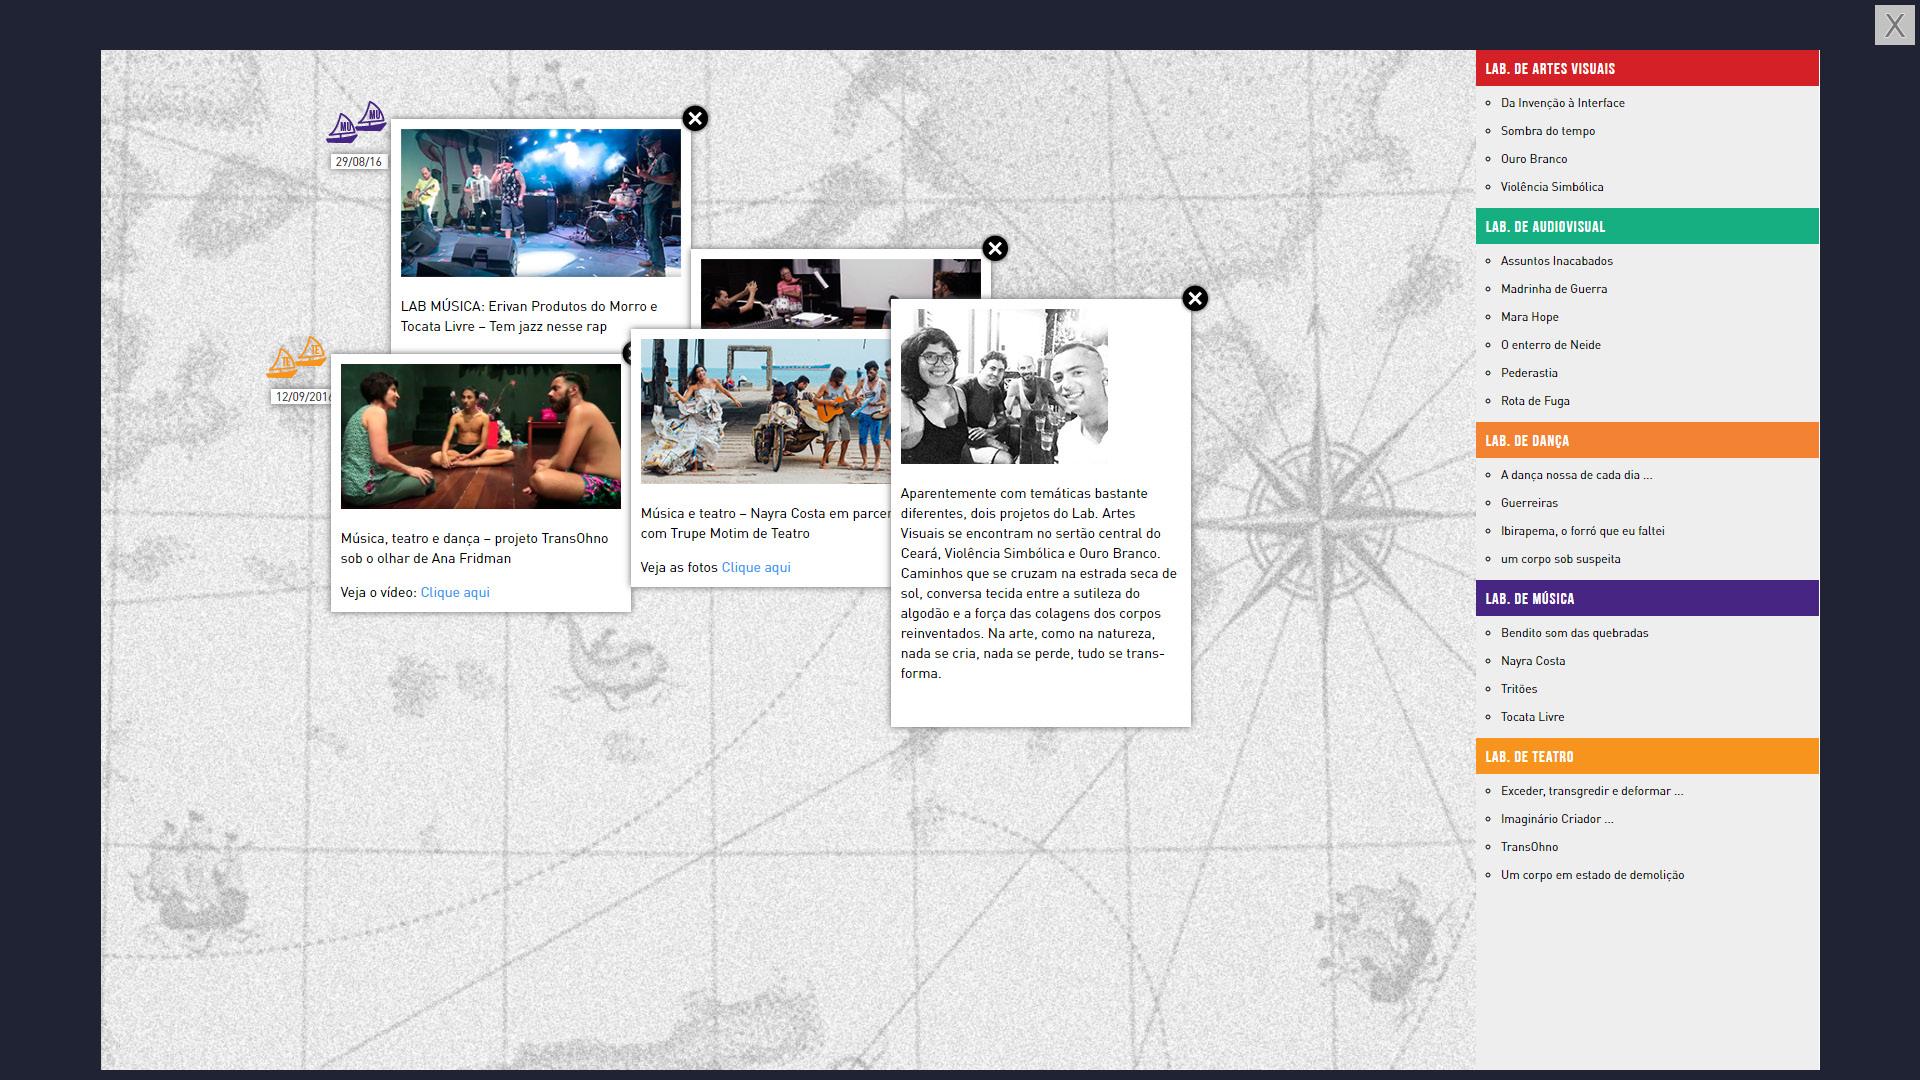Close the Lab Música concert popup
1920x1080 pixels.
(695, 119)
